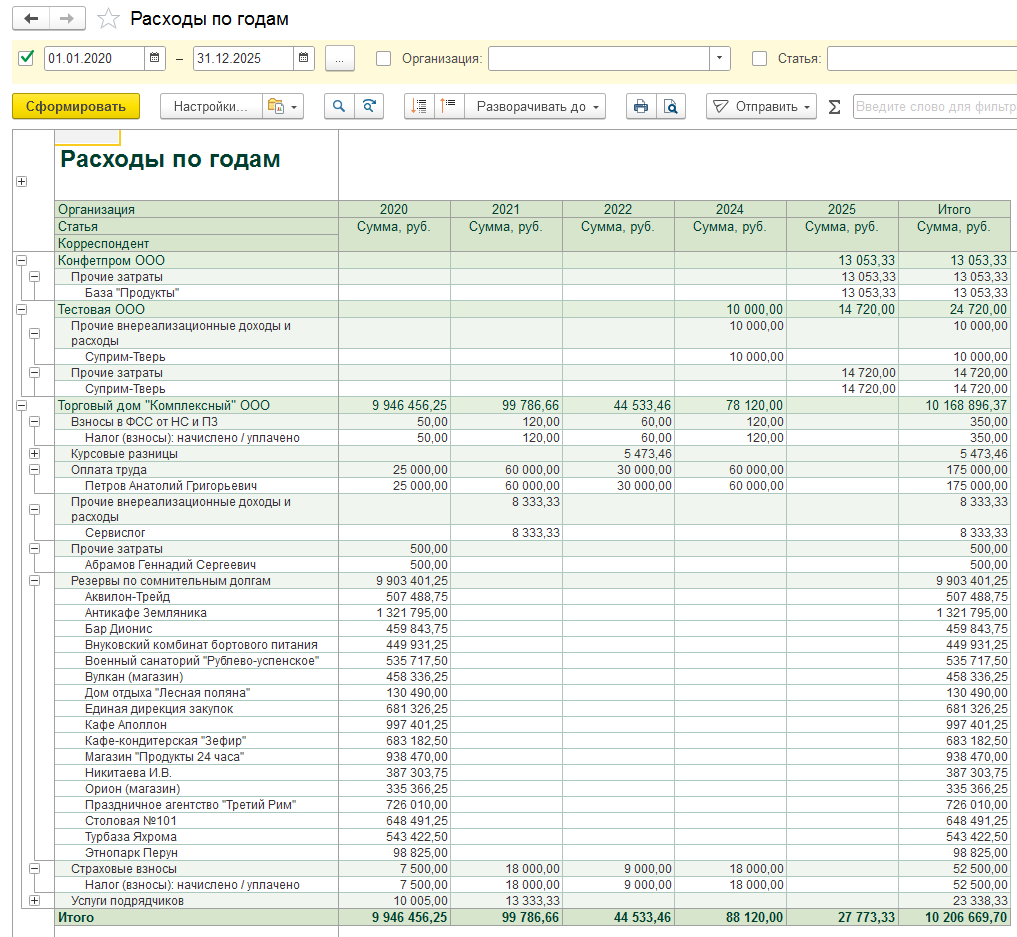Expand the Курсовые разницы group

point(35,454)
